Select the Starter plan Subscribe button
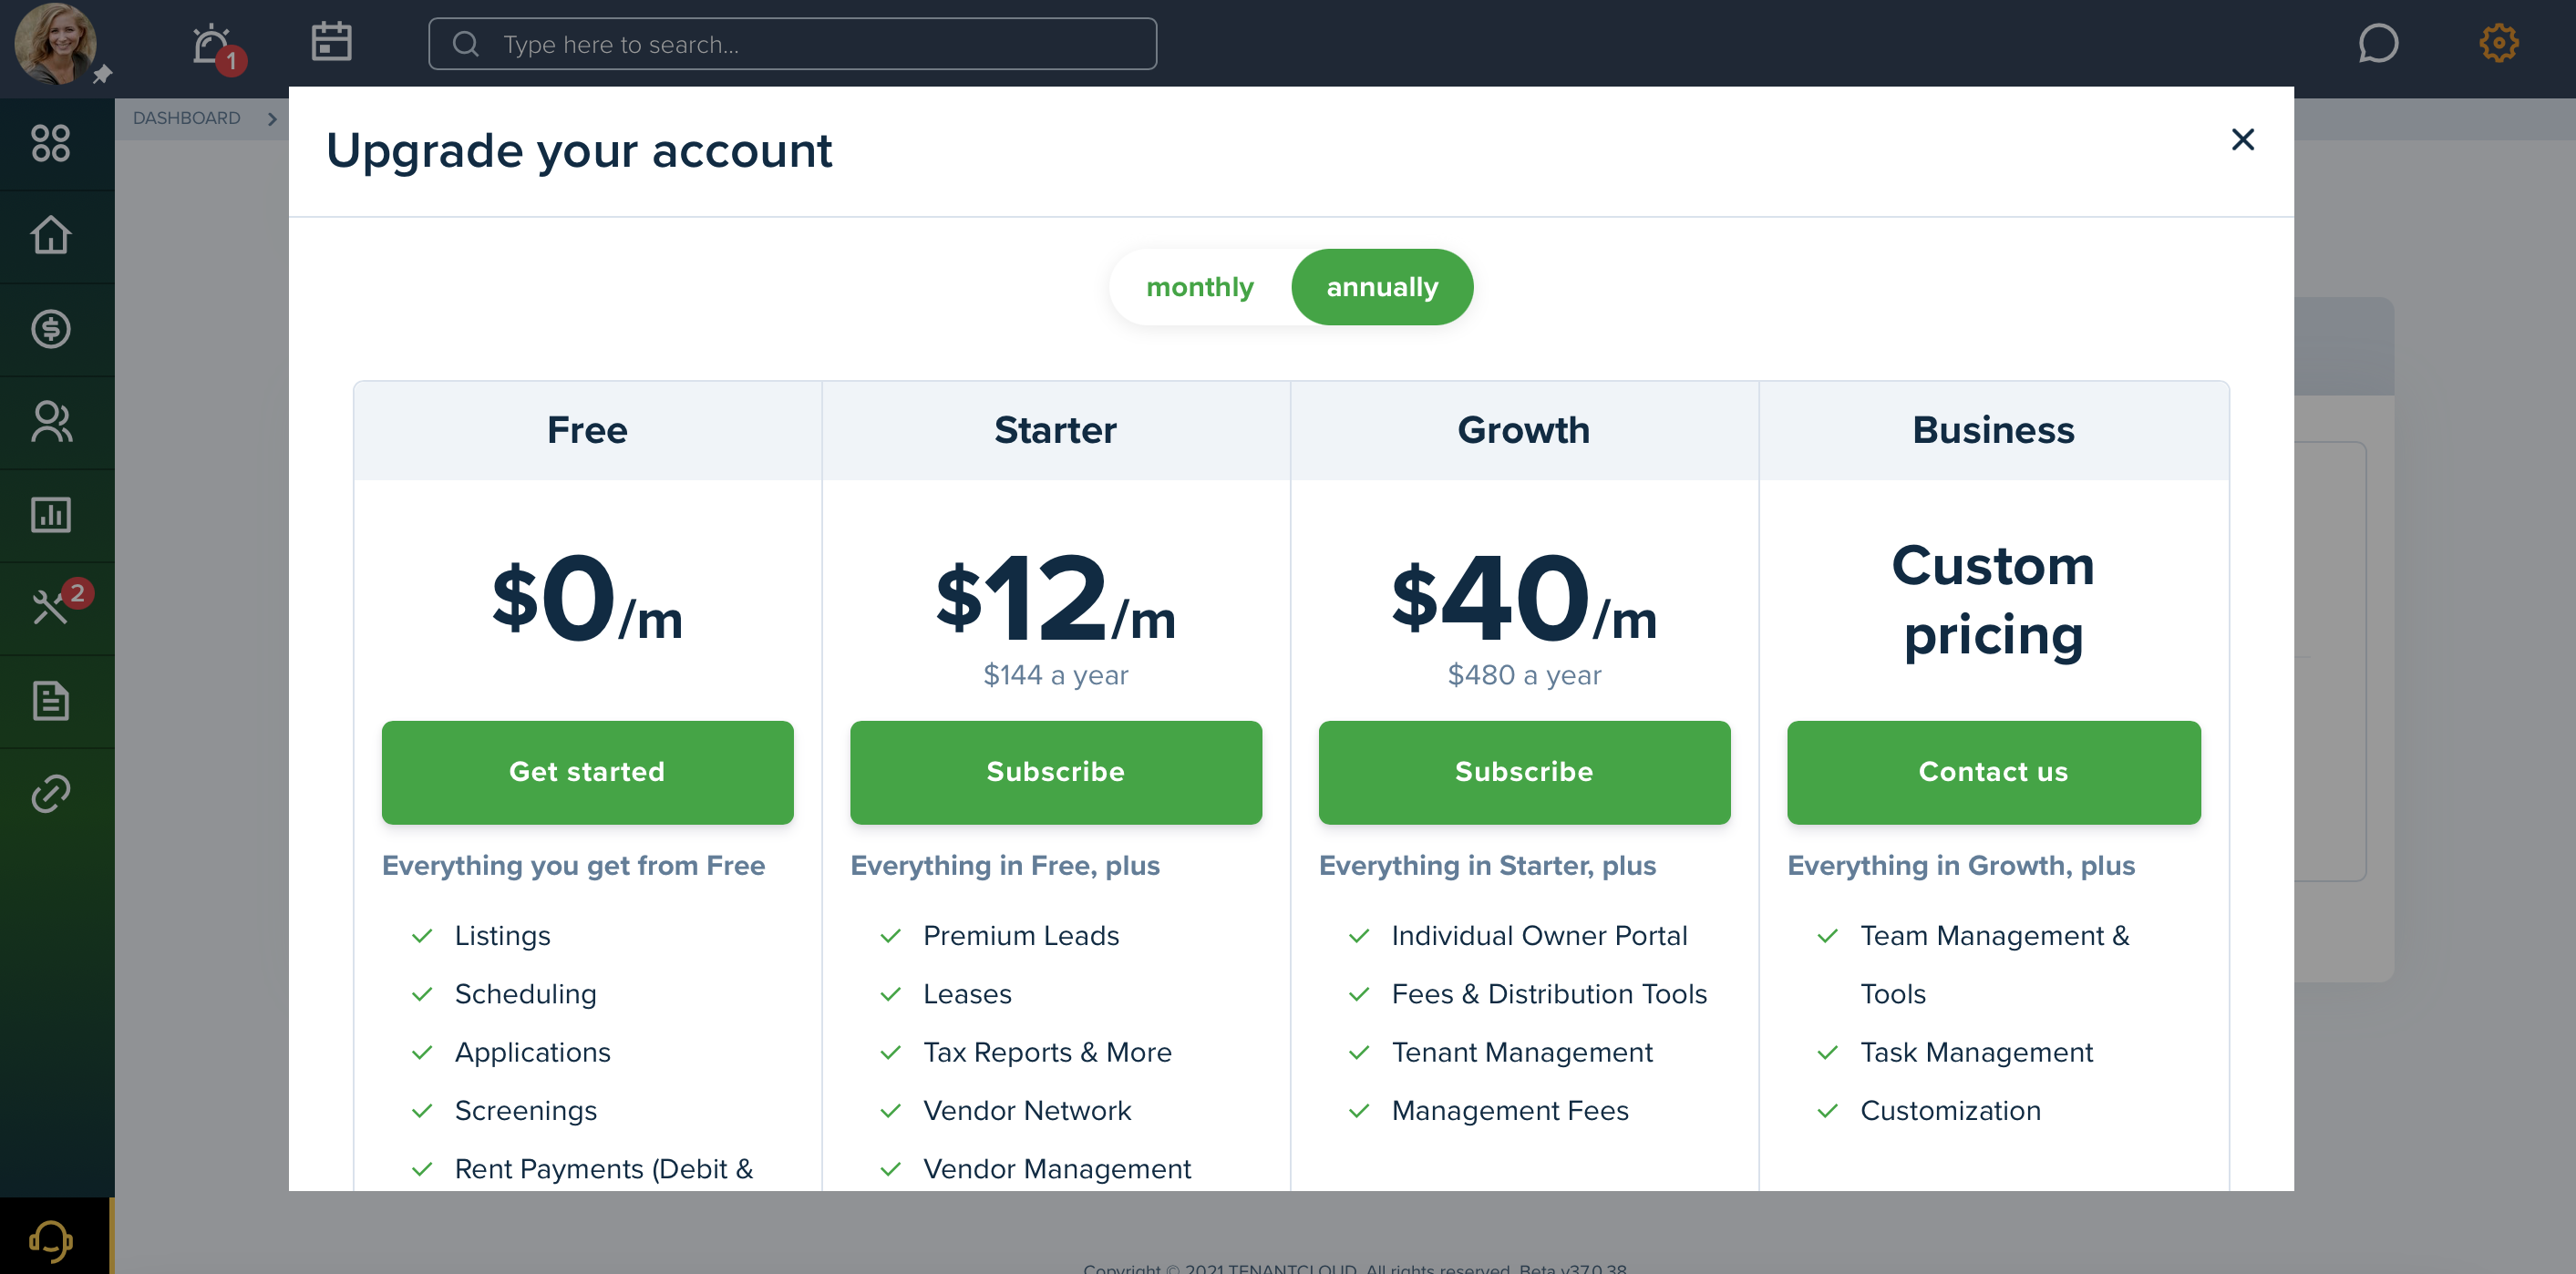Viewport: 2576px width, 1274px height. pyautogui.click(x=1055, y=770)
